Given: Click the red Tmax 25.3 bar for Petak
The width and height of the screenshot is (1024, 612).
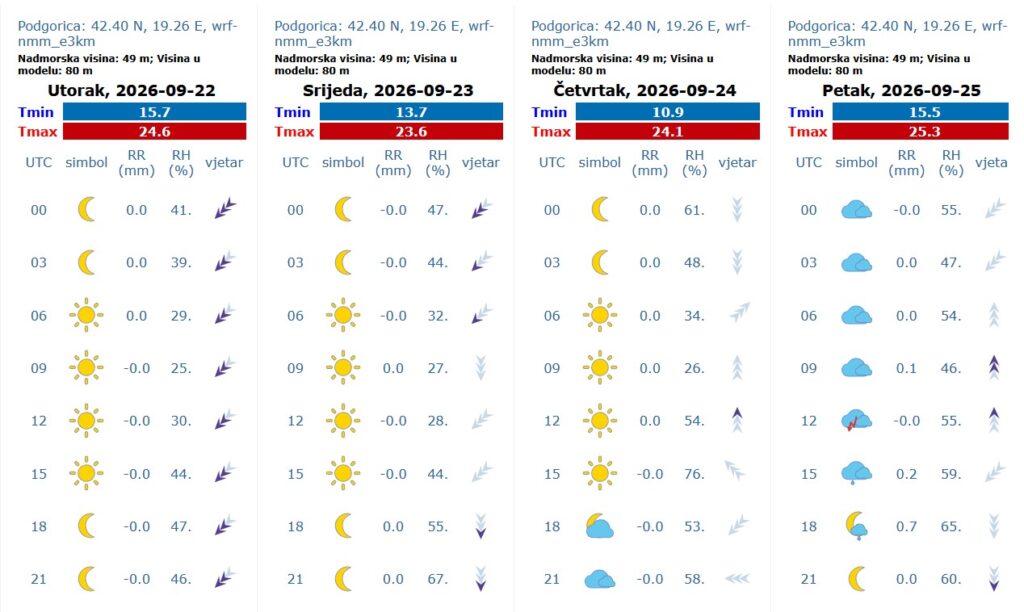Looking at the screenshot, I should [x=920, y=131].
